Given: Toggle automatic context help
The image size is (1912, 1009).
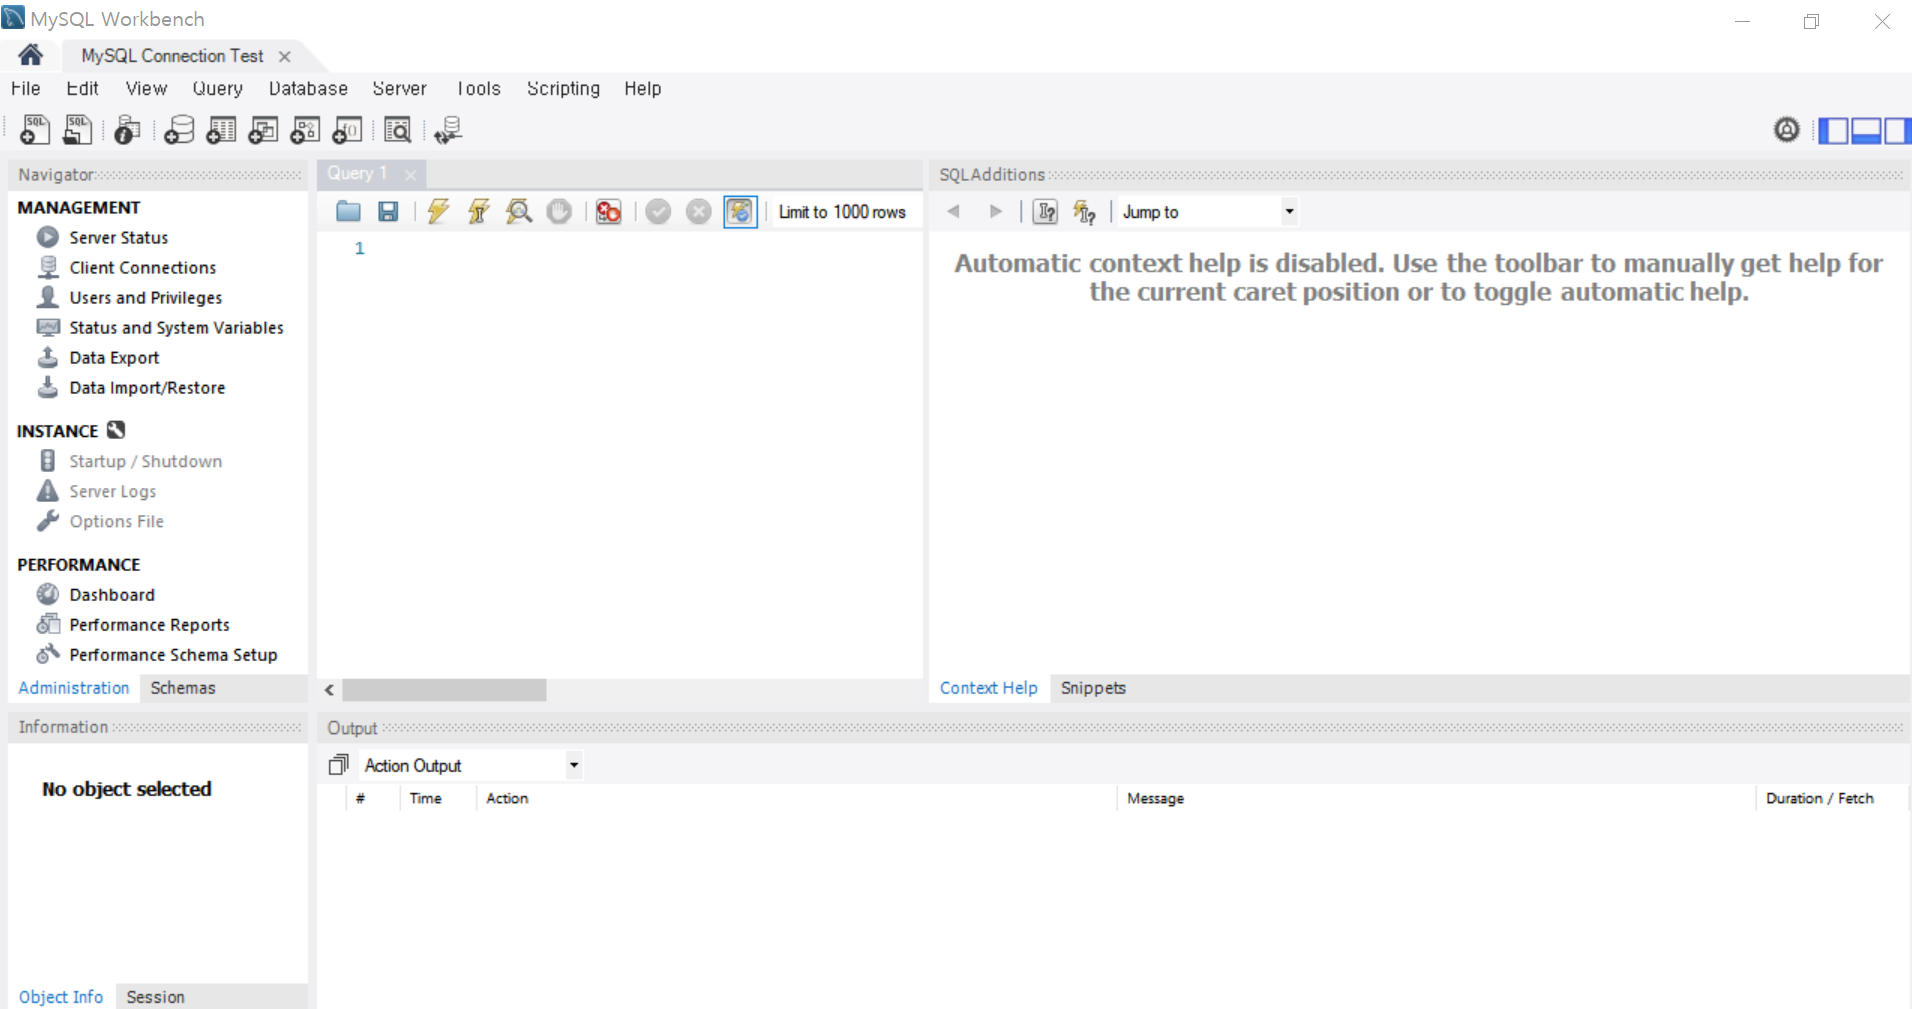Looking at the screenshot, I should click(1085, 211).
